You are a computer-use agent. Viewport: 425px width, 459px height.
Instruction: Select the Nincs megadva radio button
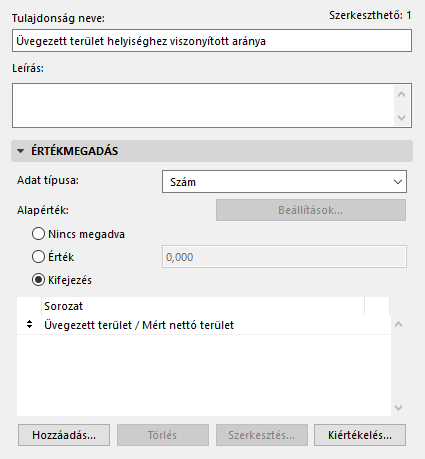point(38,234)
